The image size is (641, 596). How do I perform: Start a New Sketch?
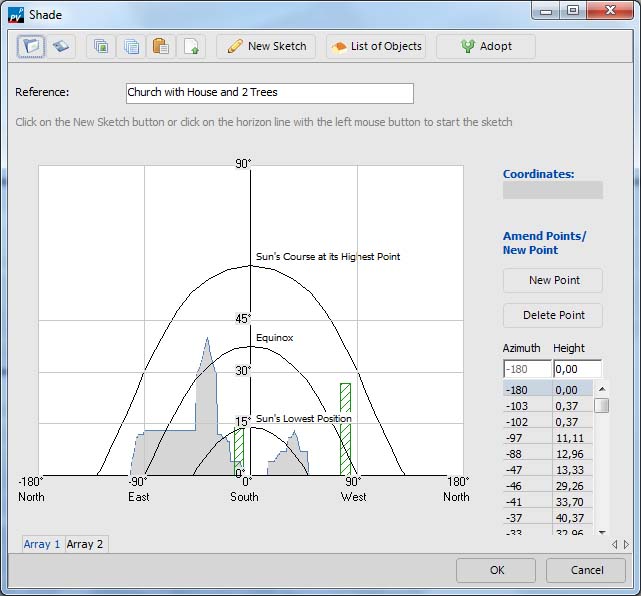point(266,46)
